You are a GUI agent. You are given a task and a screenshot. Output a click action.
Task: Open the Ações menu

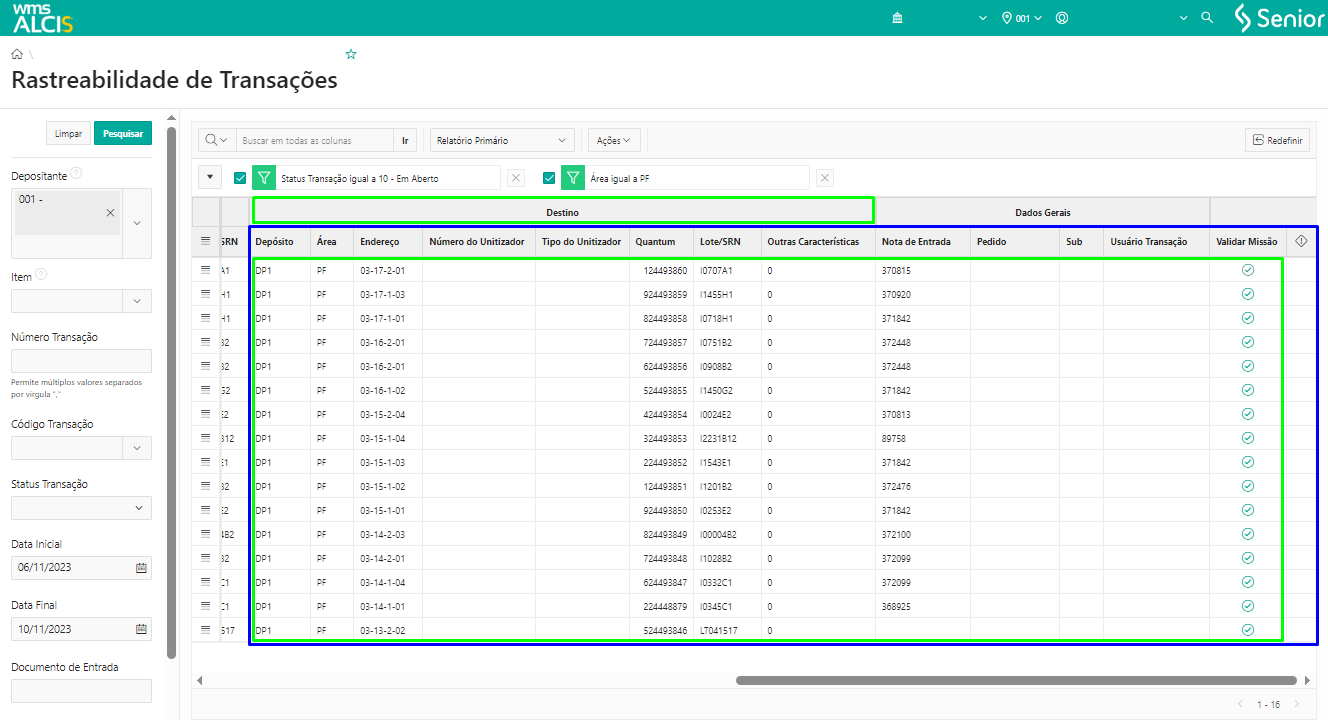(x=614, y=141)
